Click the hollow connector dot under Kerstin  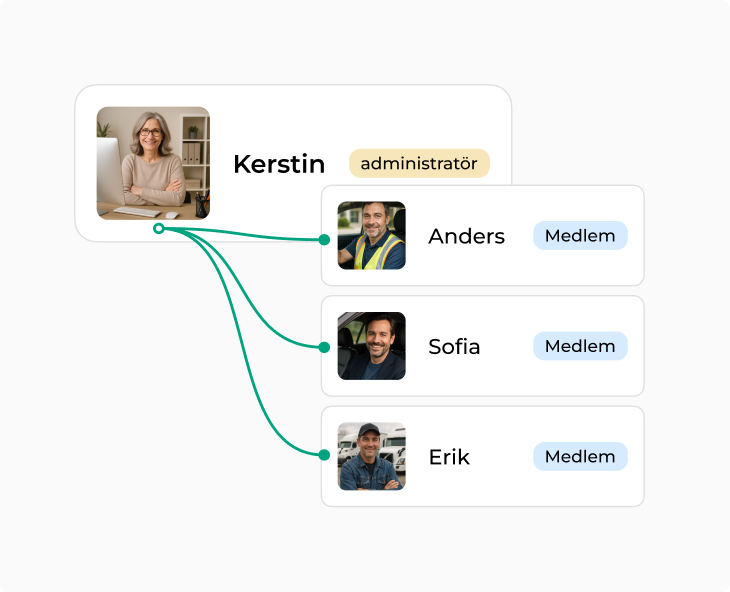pos(159,229)
